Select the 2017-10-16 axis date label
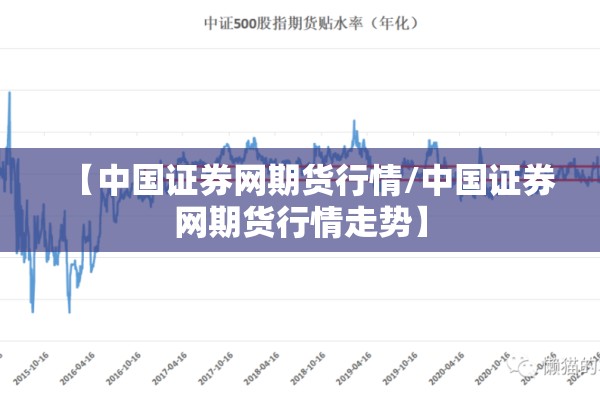The height and width of the screenshot is (400, 600). 215,368
